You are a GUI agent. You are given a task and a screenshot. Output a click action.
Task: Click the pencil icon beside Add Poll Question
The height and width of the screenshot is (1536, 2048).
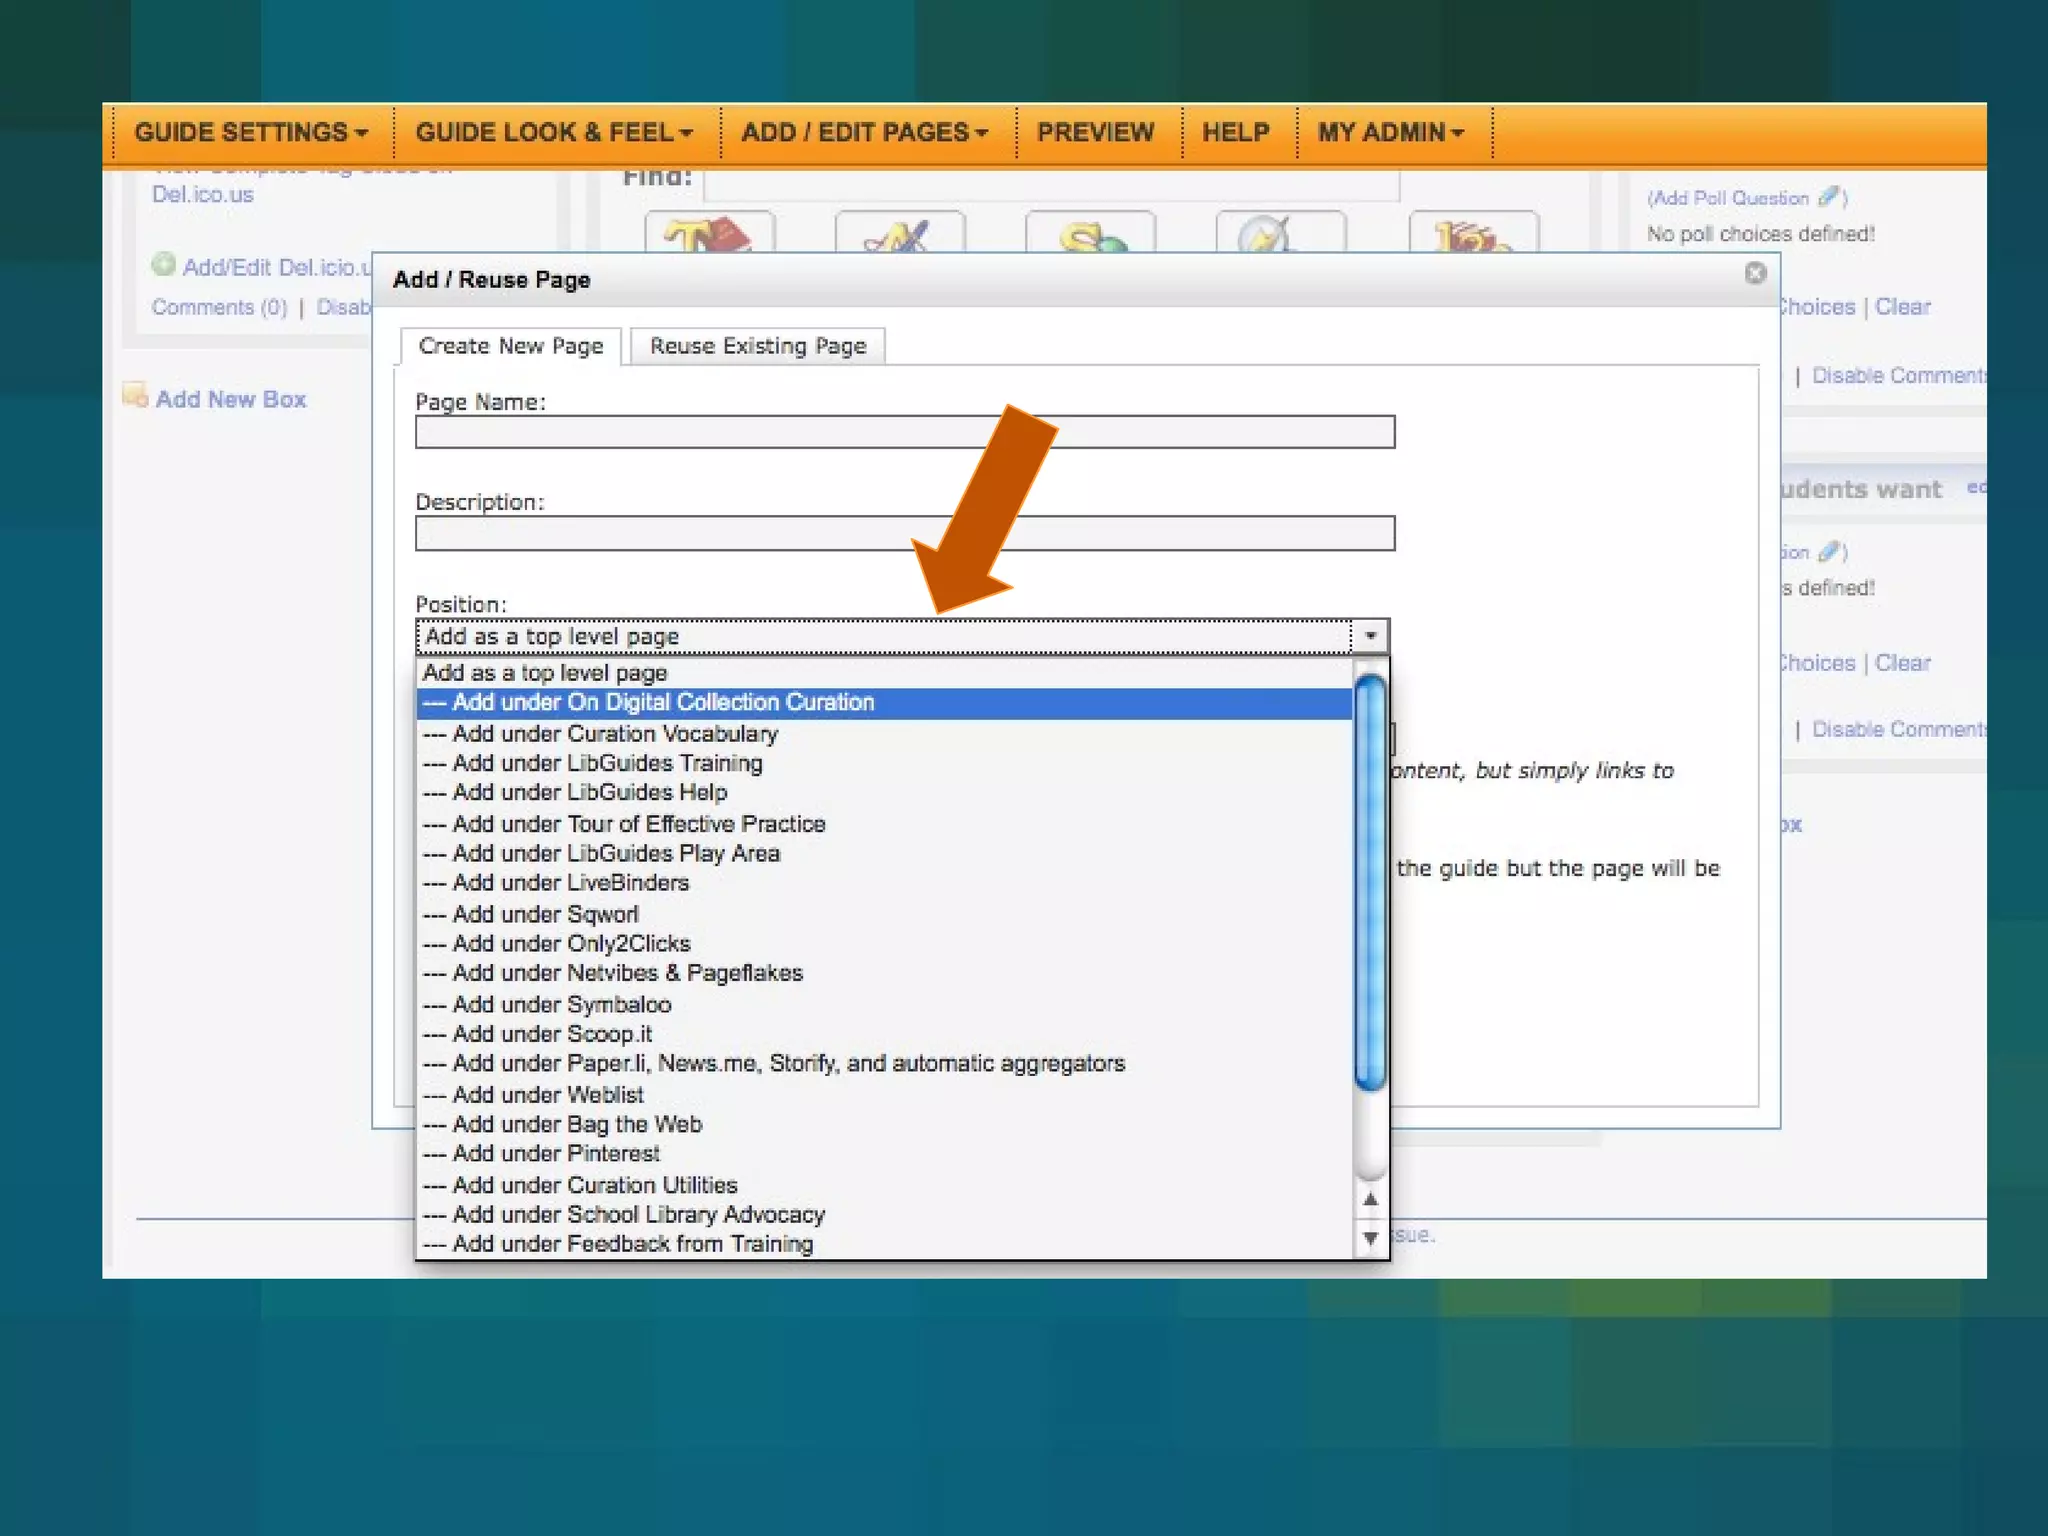pyautogui.click(x=1829, y=197)
